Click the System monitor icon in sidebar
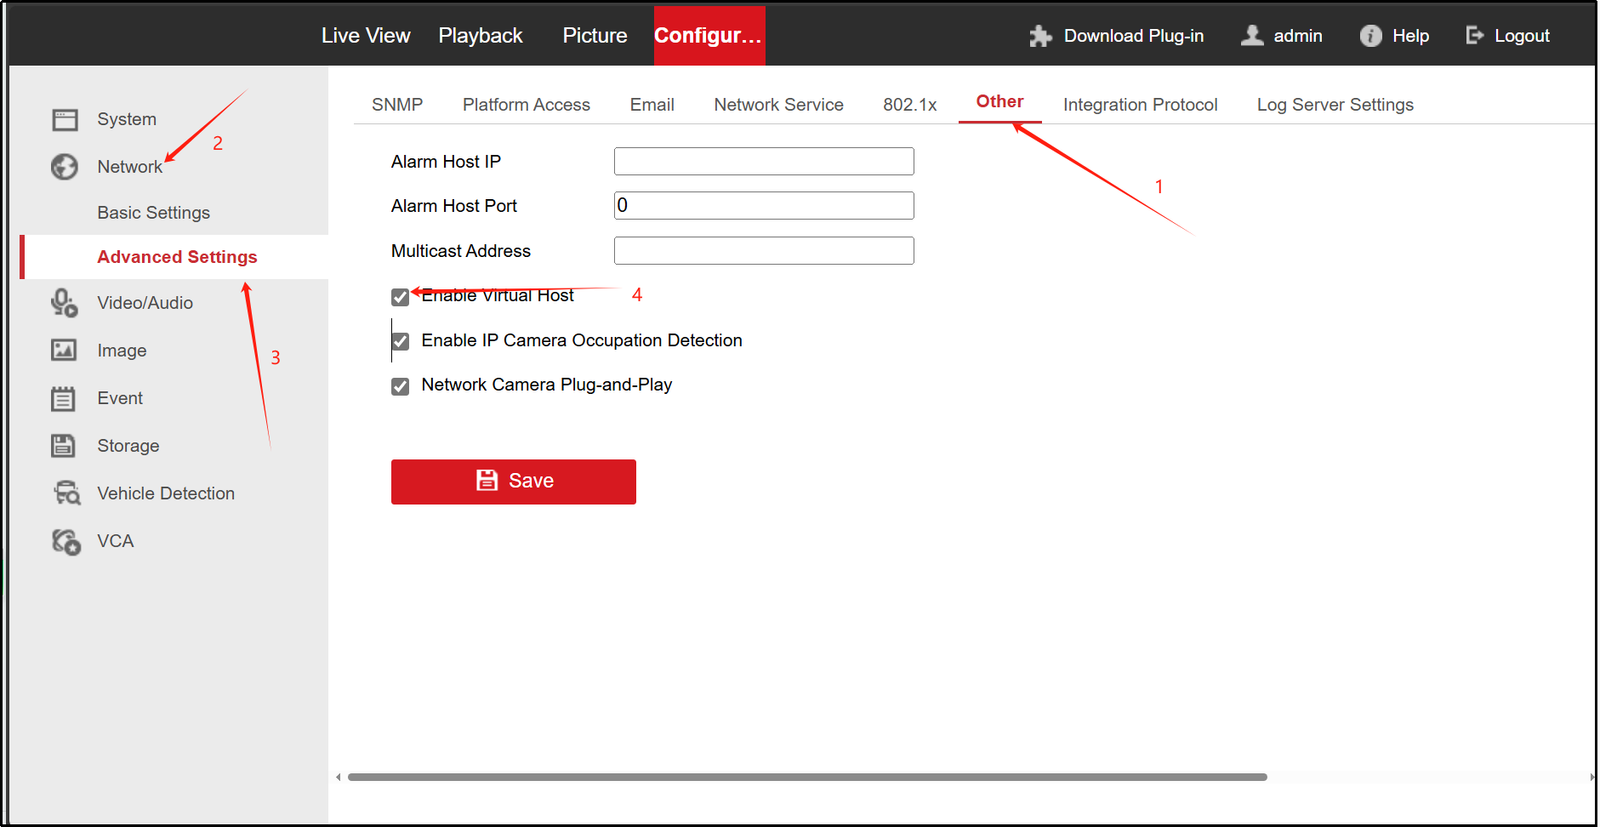 [x=65, y=120]
